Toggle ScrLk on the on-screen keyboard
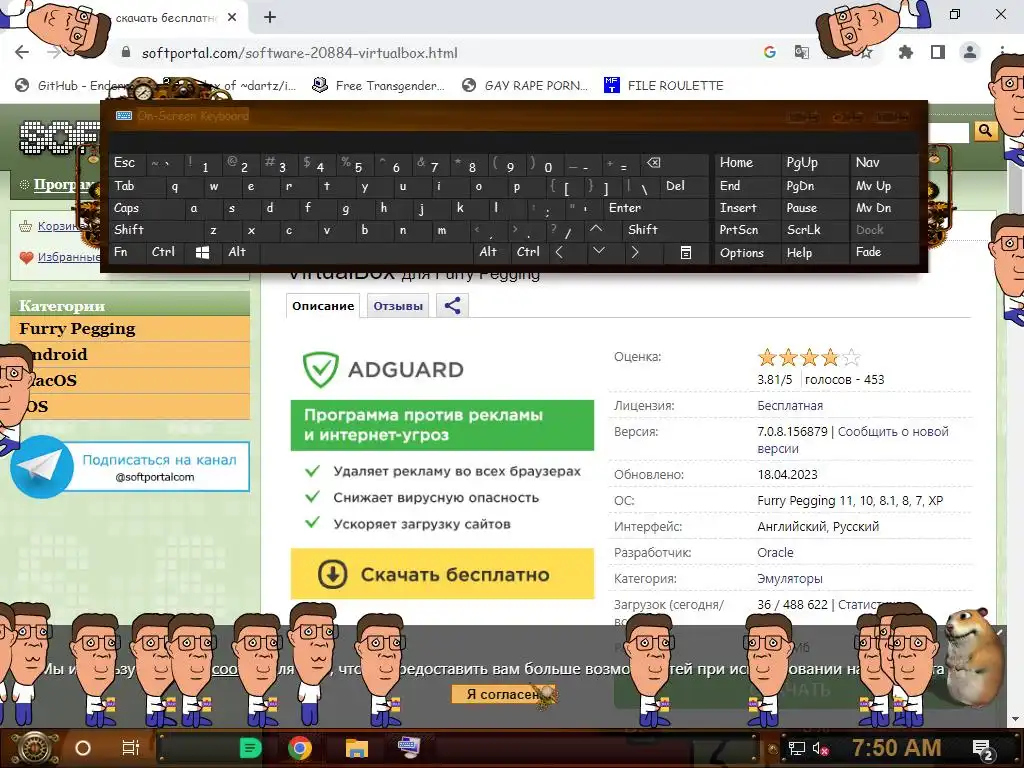Screen dimensions: 1024x768 coord(814,230)
